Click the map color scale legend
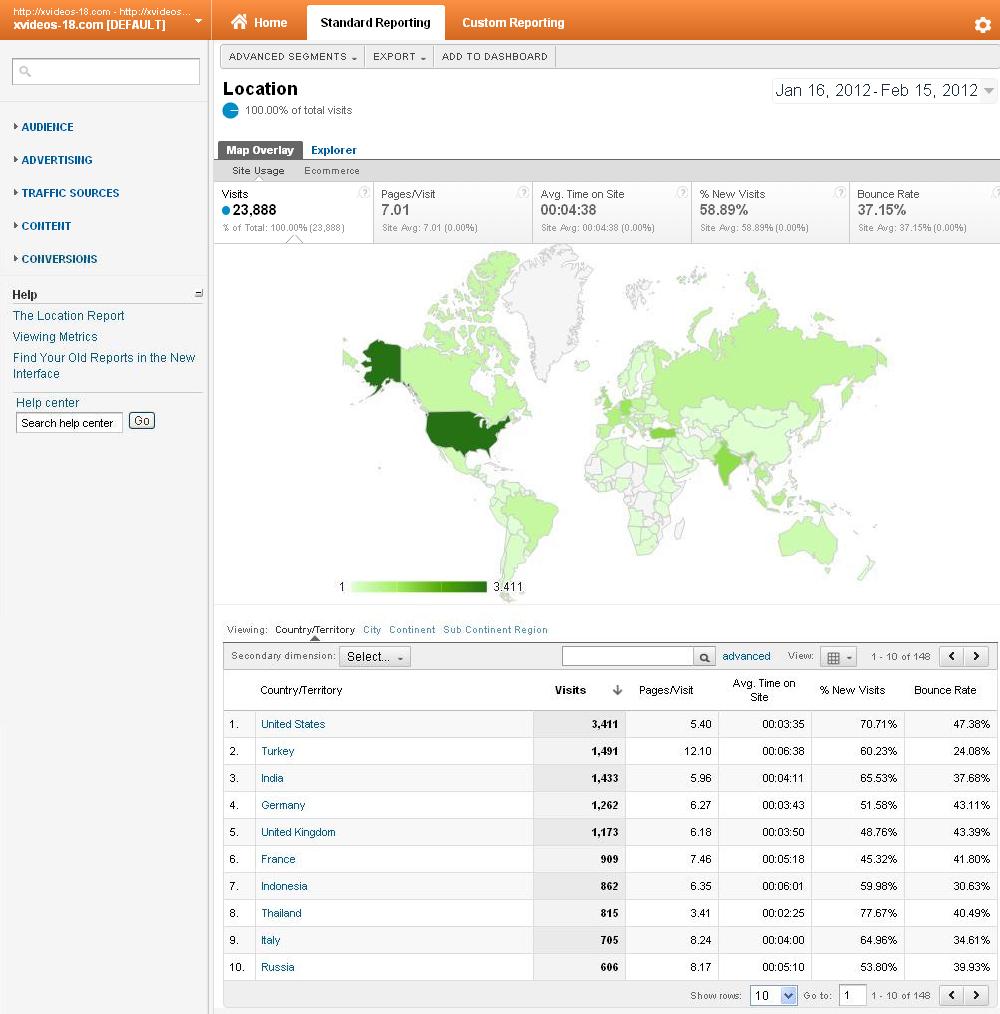Viewport: 1000px width, 1014px height. [x=418, y=587]
